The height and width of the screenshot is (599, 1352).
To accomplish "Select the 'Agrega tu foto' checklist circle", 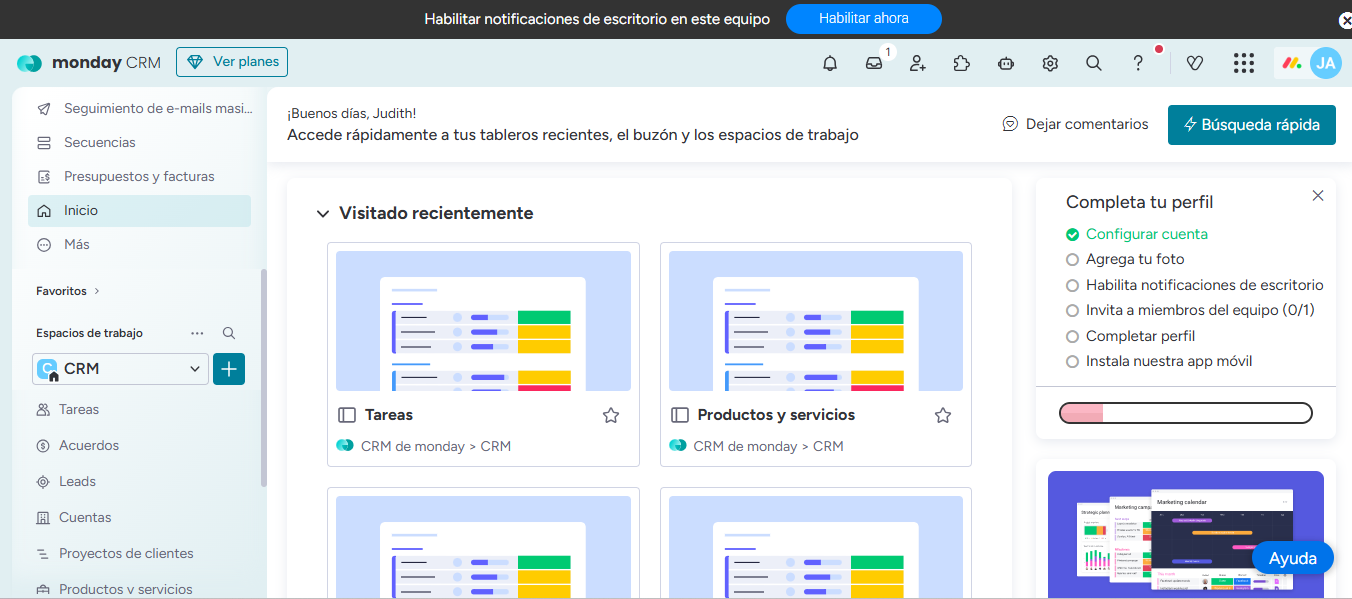I will click(x=1073, y=259).
